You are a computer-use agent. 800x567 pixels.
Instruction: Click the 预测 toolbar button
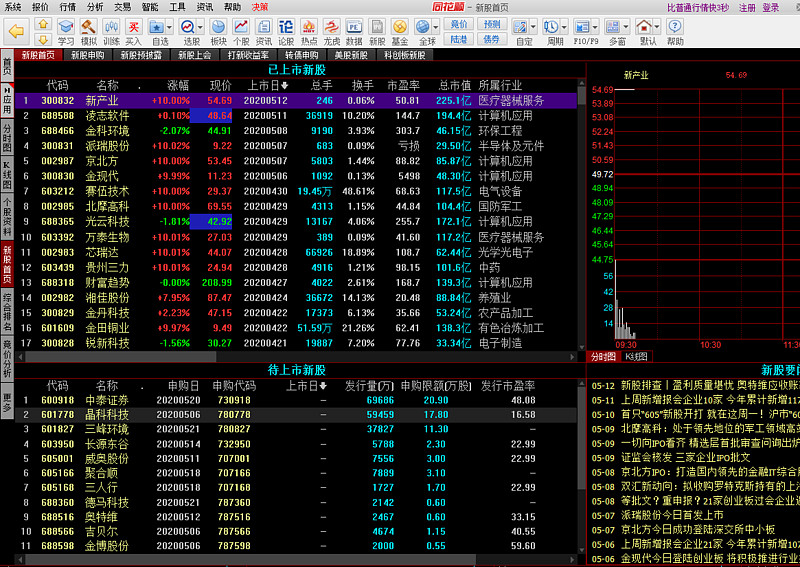pyautogui.click(x=491, y=24)
